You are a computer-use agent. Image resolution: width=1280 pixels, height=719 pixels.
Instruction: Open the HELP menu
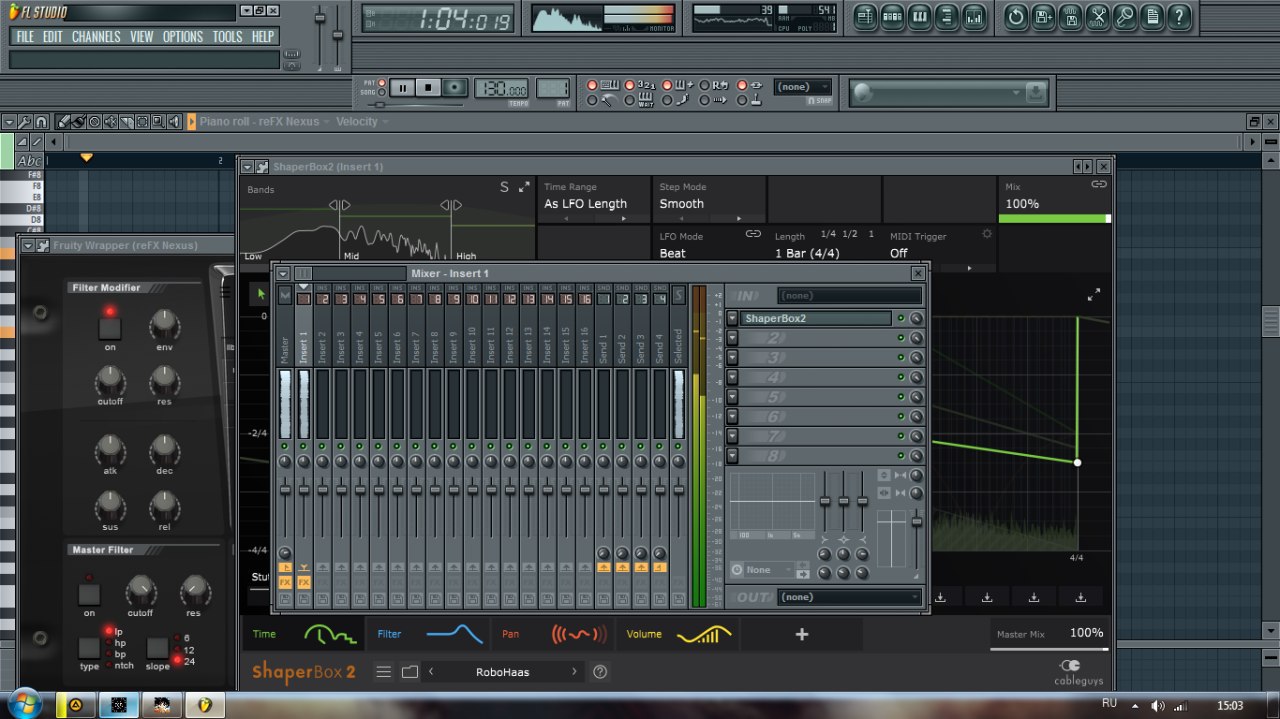click(x=263, y=36)
